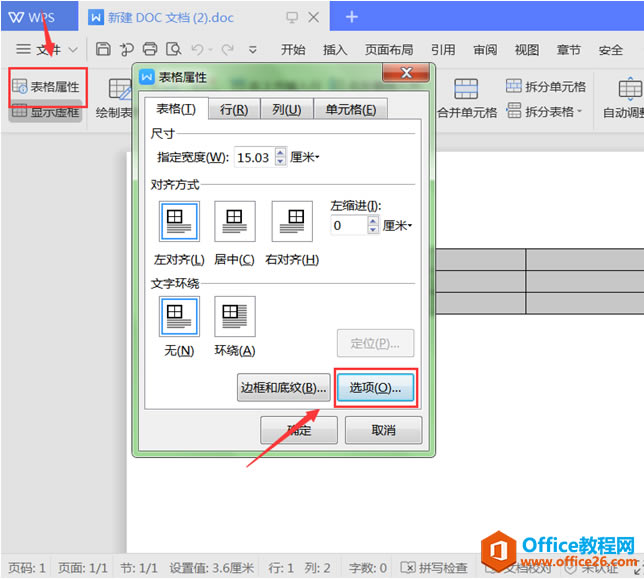Select 右对齐(H) alignment option
Screen dimensions: 644x579
pos(292,221)
